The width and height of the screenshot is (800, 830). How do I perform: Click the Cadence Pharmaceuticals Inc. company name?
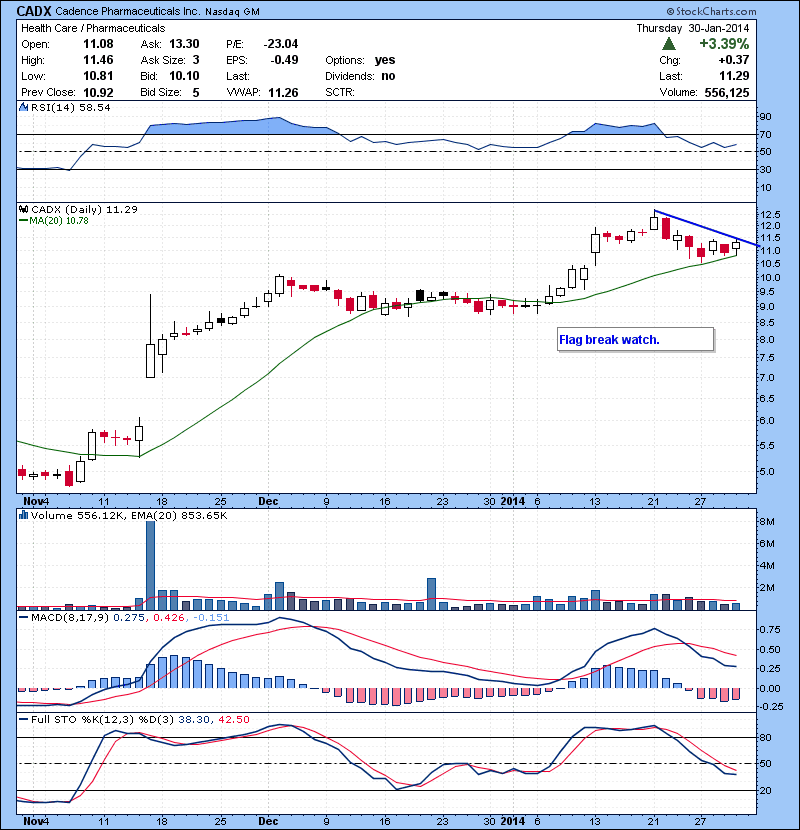pyautogui.click(x=128, y=11)
